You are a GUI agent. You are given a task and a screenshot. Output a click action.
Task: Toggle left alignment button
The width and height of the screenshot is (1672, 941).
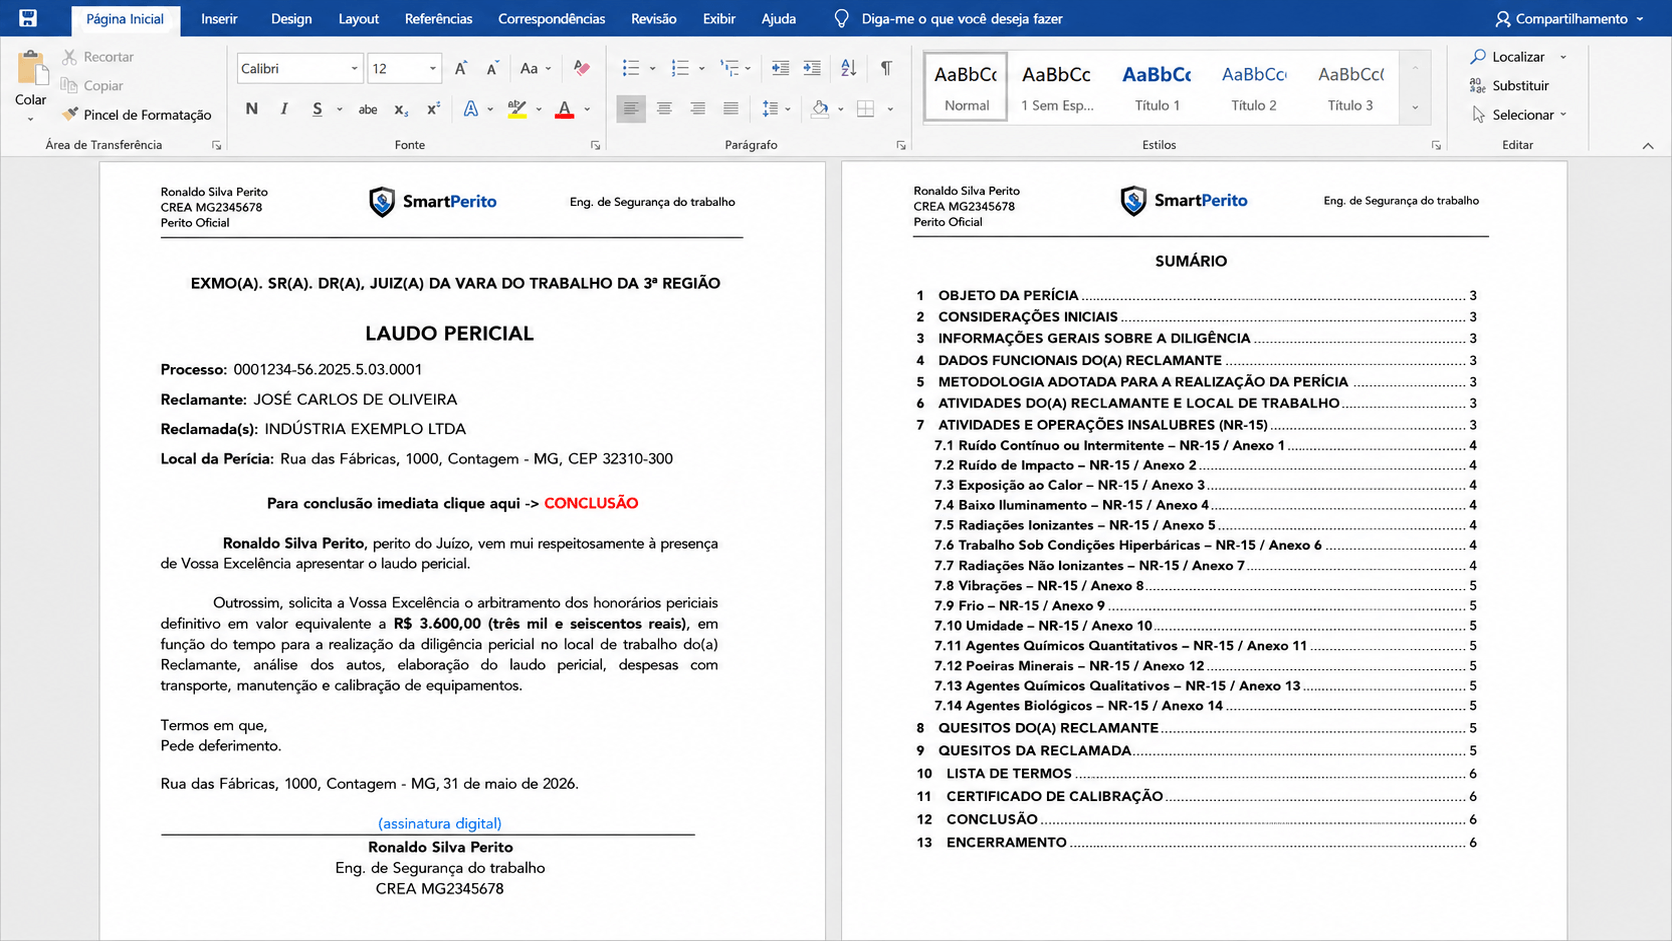click(x=630, y=108)
